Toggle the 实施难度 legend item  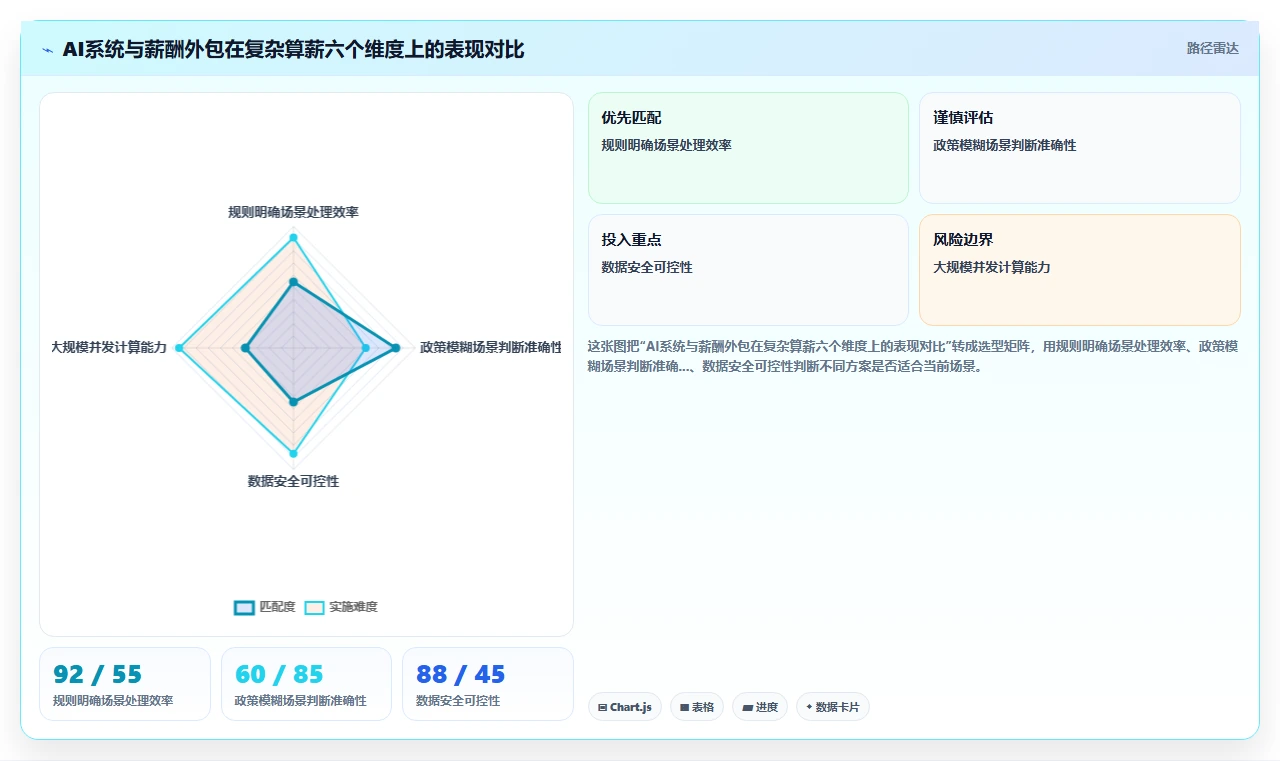pyautogui.click(x=341, y=607)
